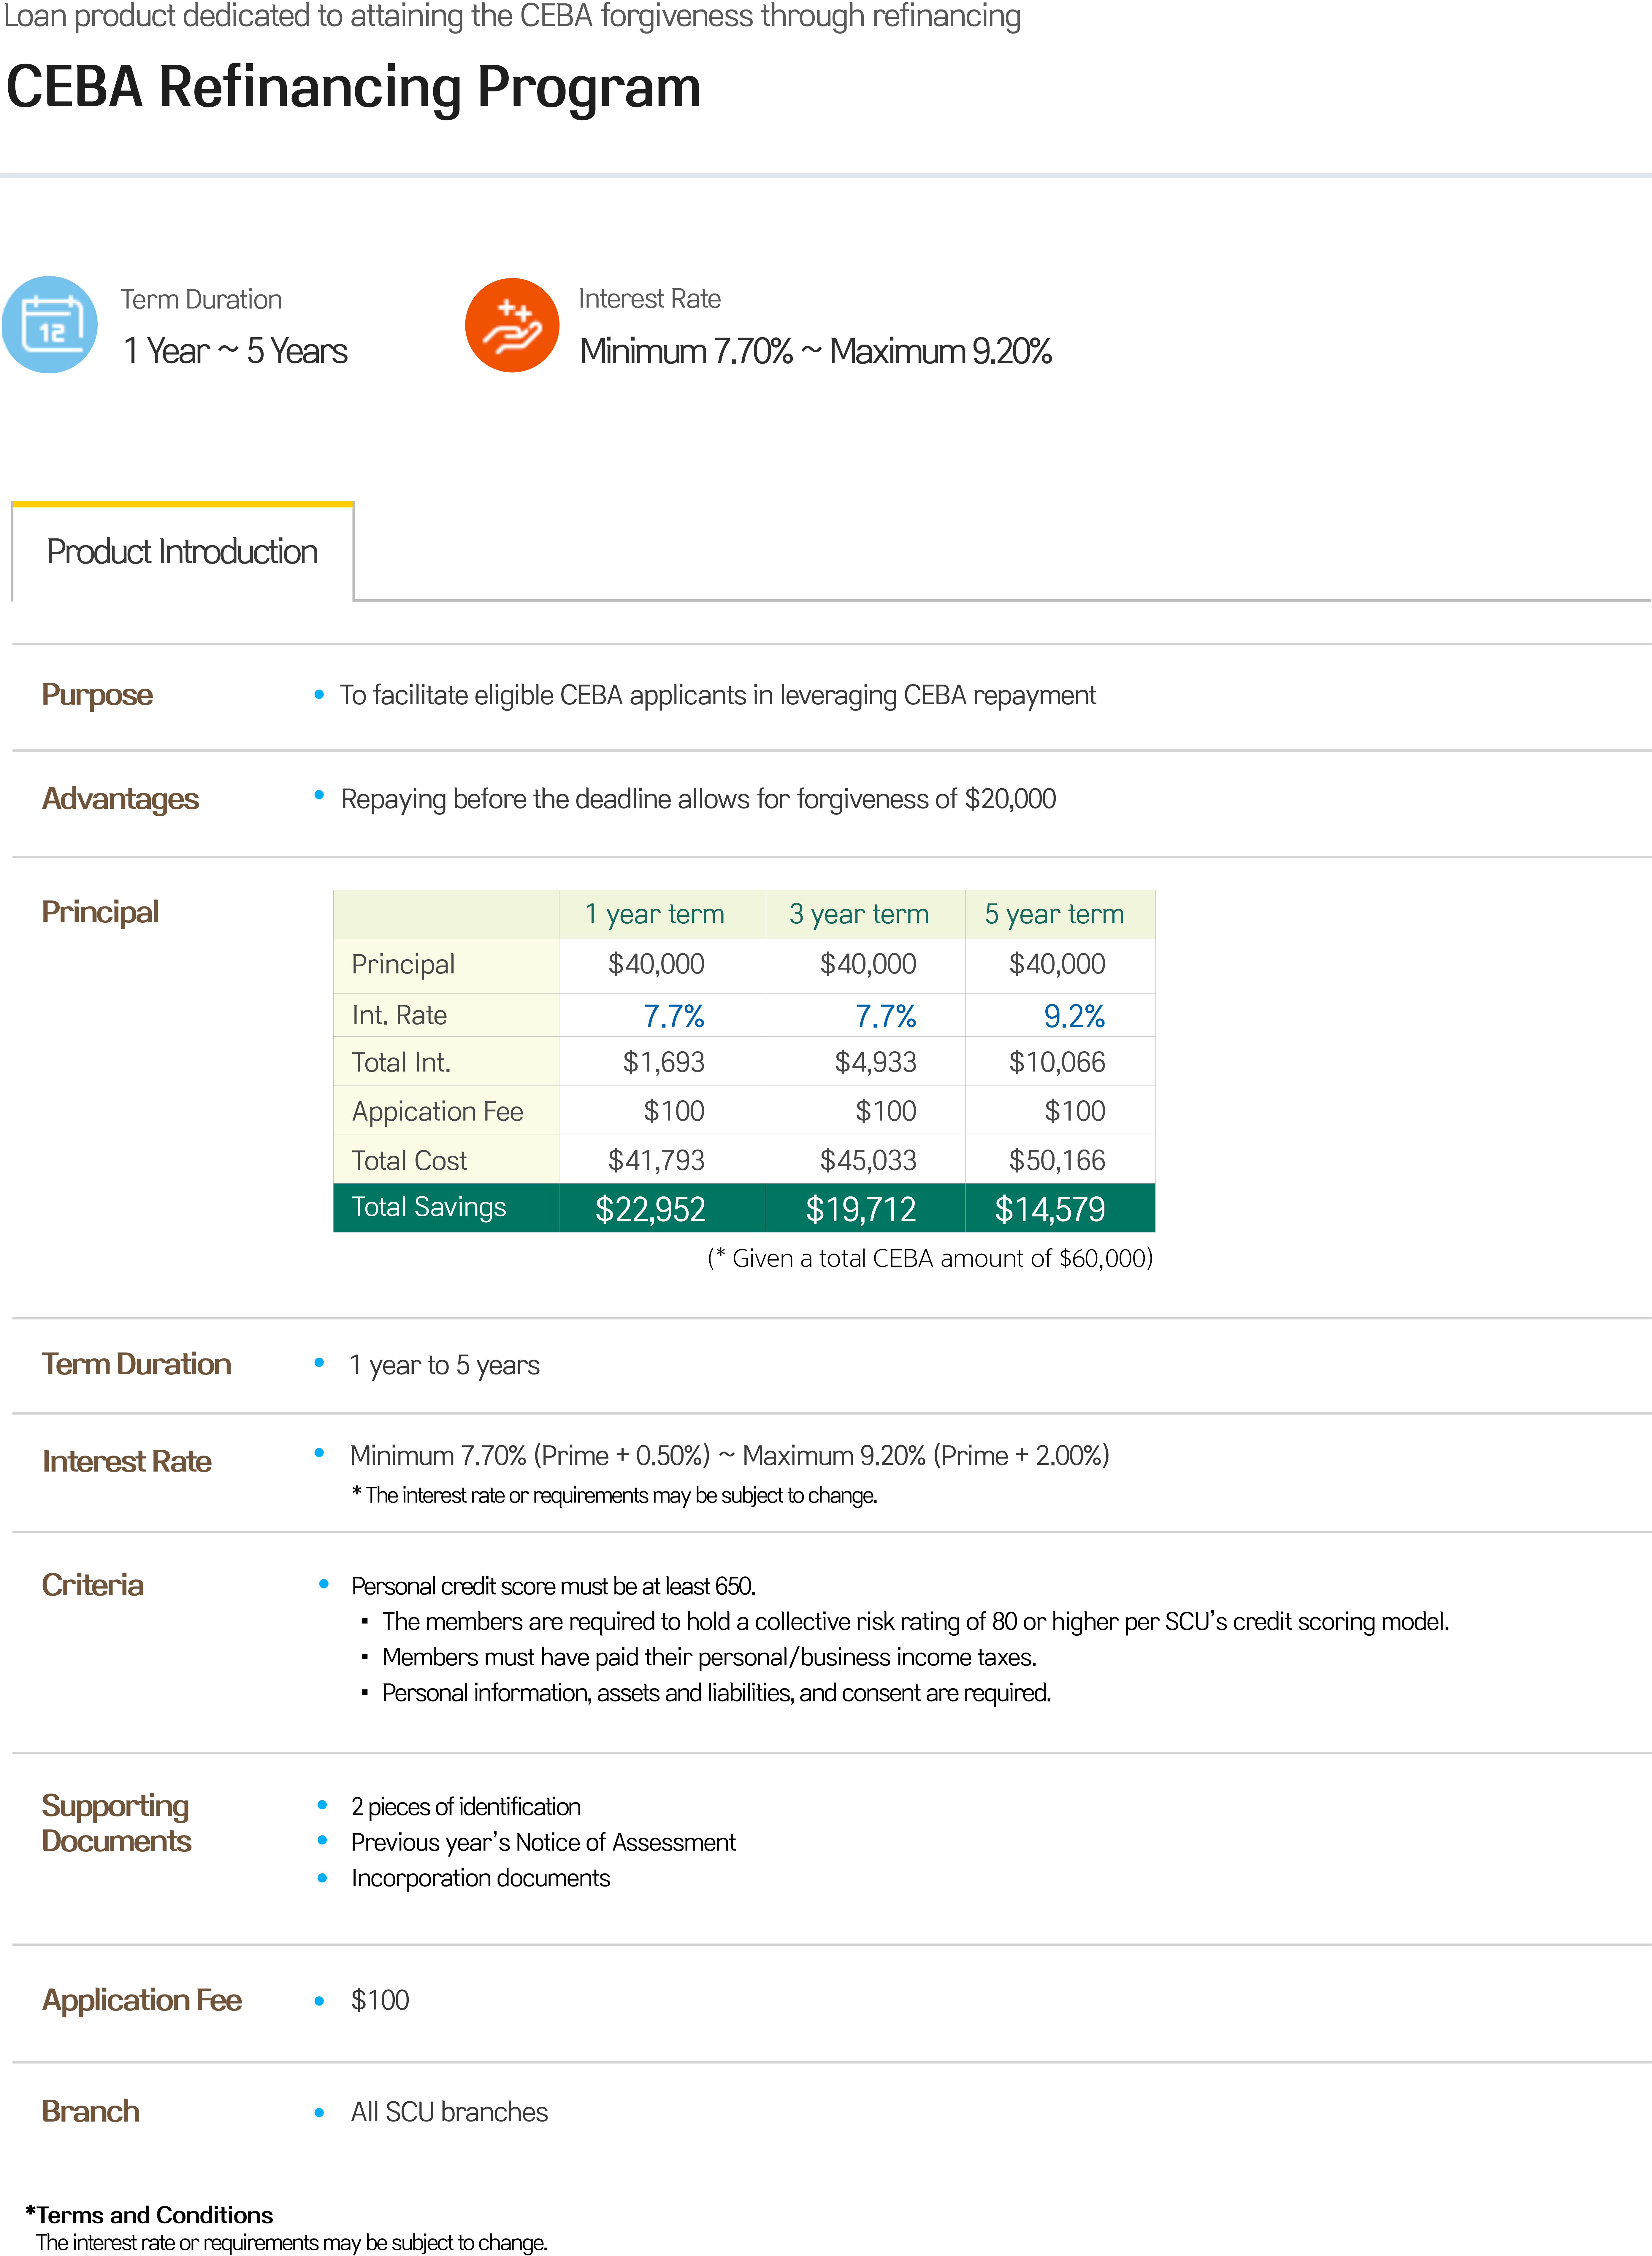The width and height of the screenshot is (1652, 2256).
Task: Select Total Int. value $4,933
Action: tap(876, 1062)
